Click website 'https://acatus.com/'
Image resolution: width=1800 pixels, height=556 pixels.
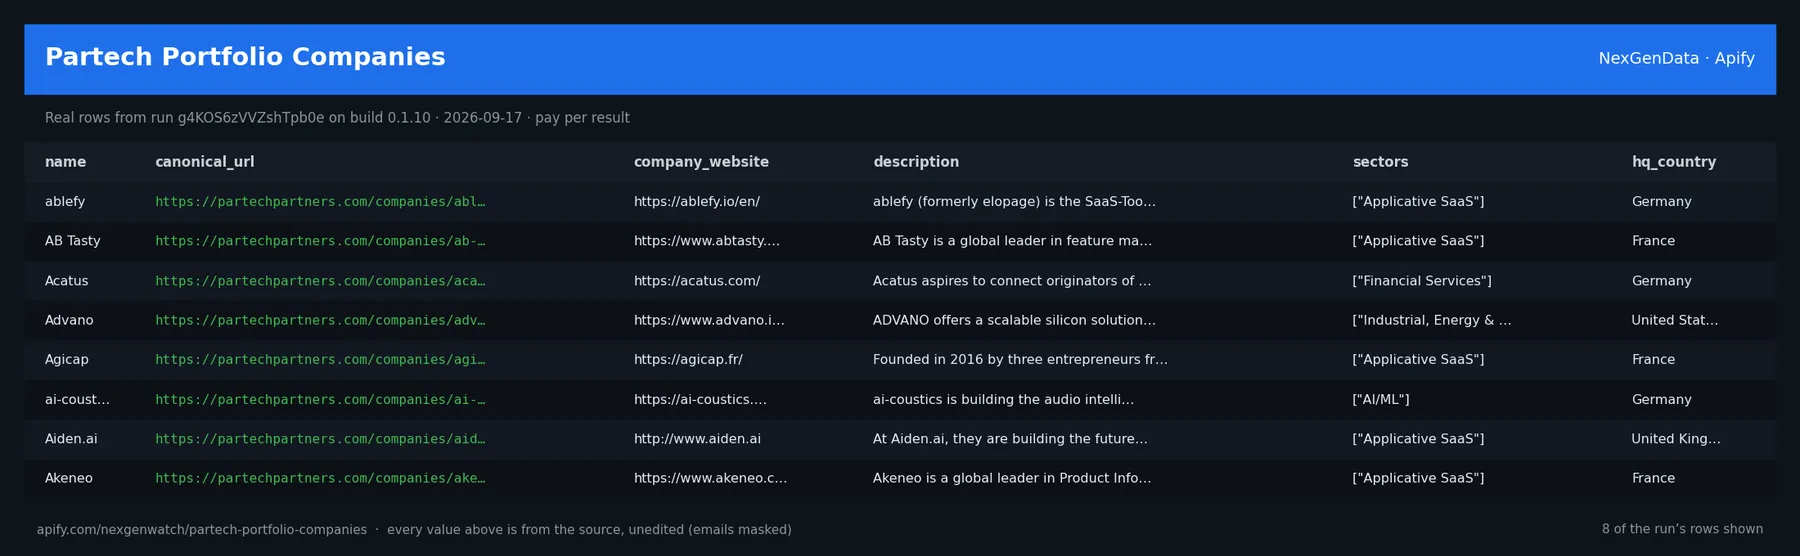point(697,281)
